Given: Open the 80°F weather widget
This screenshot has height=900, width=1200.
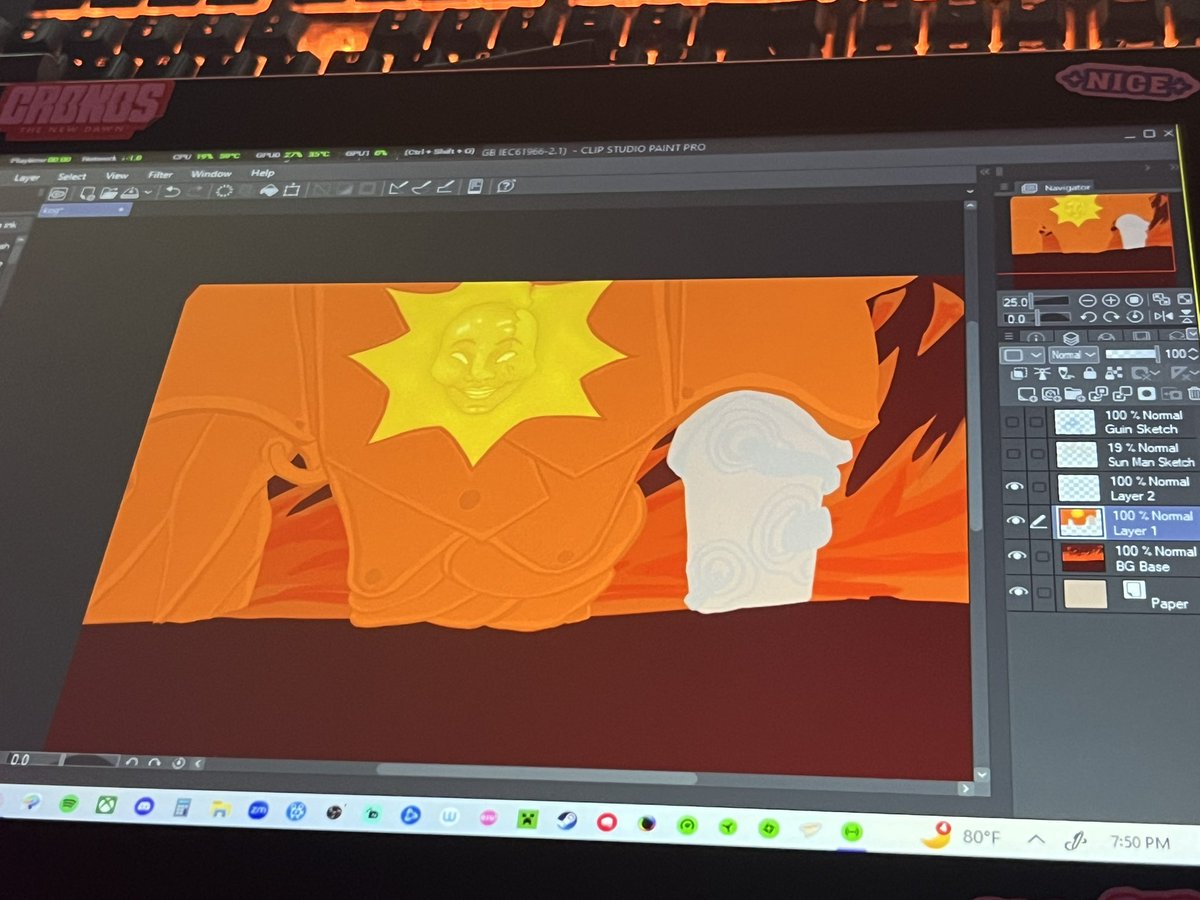Looking at the screenshot, I should 959,835.
